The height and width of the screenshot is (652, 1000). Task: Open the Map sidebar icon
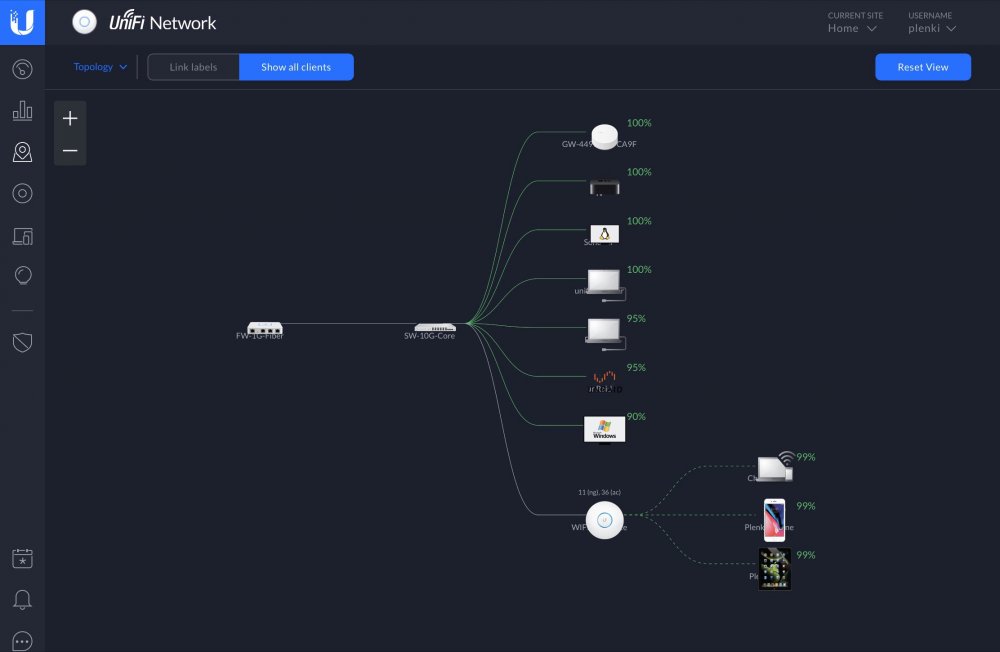[x=22, y=152]
